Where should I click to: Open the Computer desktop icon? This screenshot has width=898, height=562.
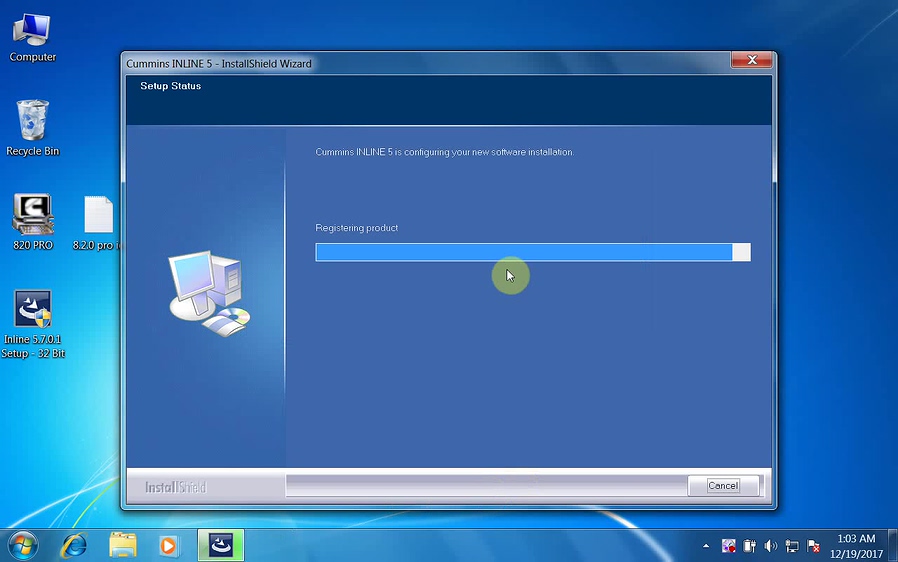click(32, 37)
